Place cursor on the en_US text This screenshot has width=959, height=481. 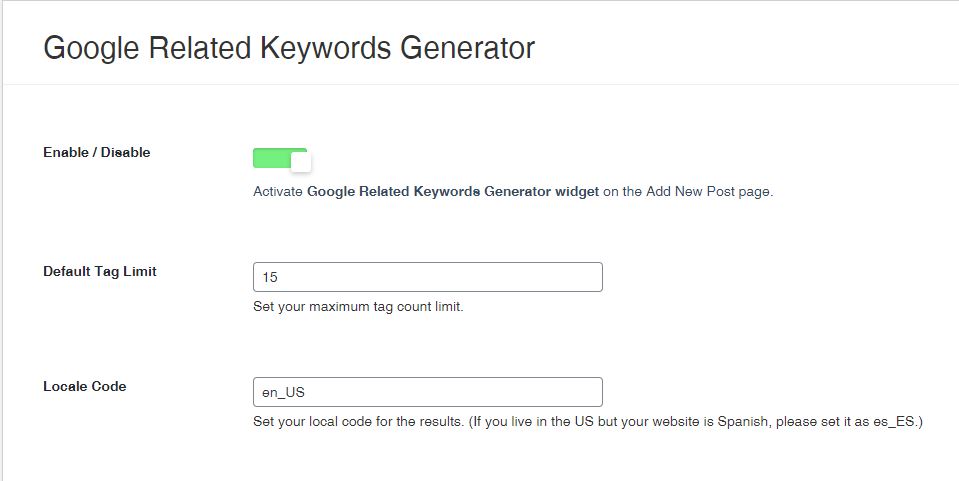[x=283, y=392]
